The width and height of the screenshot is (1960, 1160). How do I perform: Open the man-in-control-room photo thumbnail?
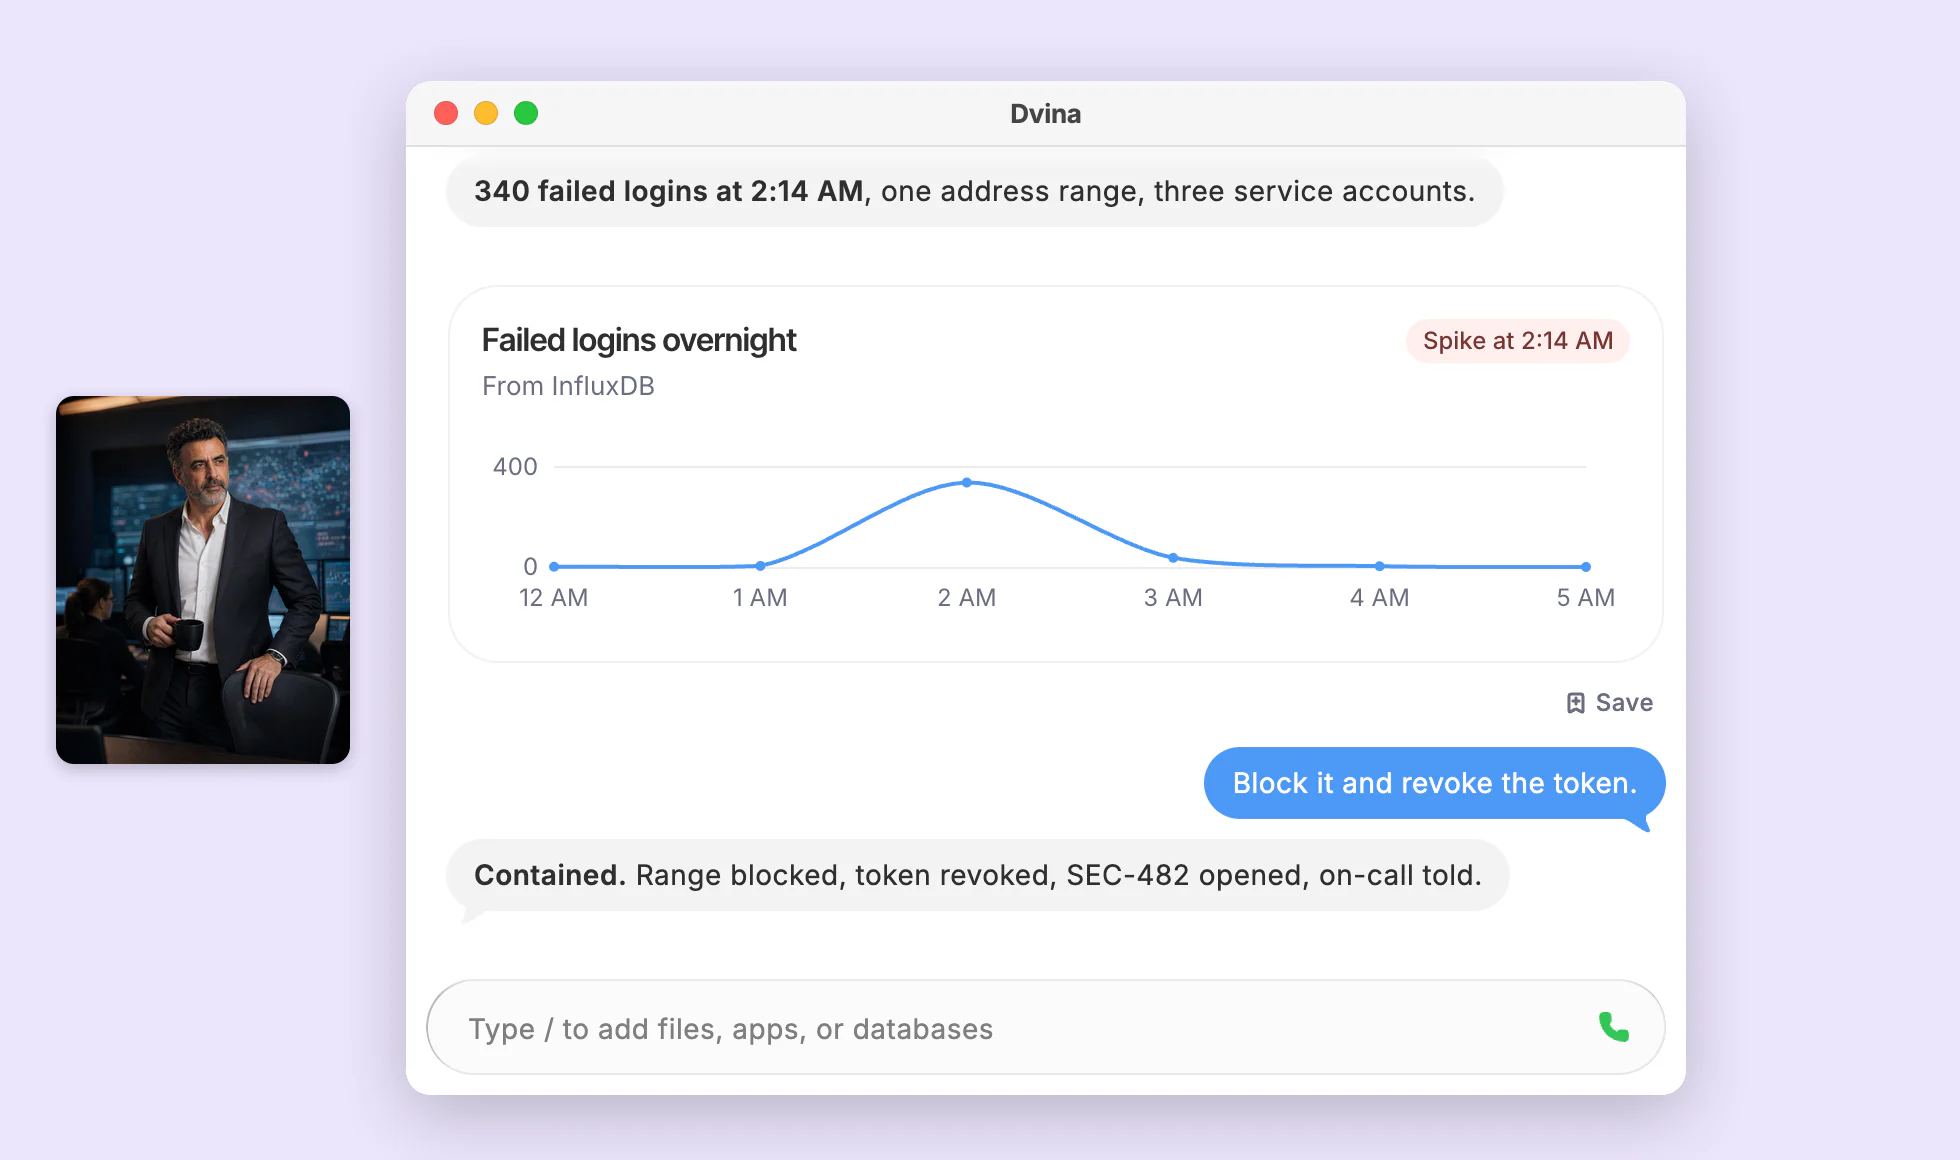[203, 580]
